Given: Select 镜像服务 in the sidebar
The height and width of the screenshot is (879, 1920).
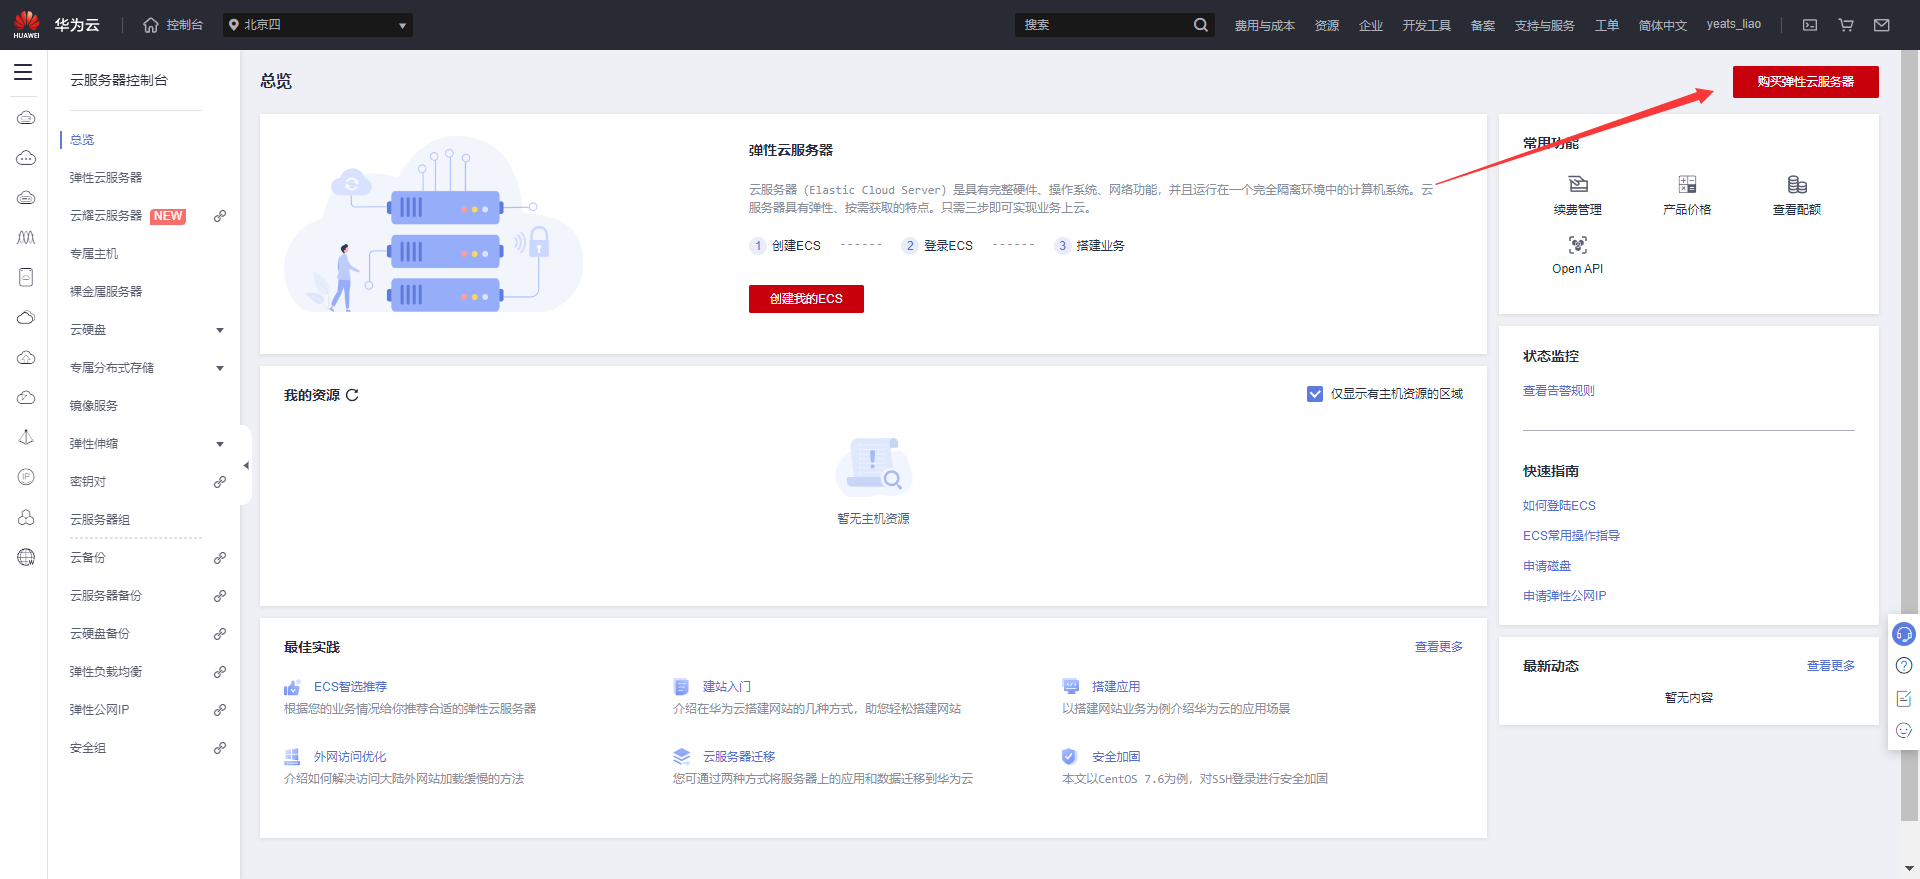Looking at the screenshot, I should 94,406.
